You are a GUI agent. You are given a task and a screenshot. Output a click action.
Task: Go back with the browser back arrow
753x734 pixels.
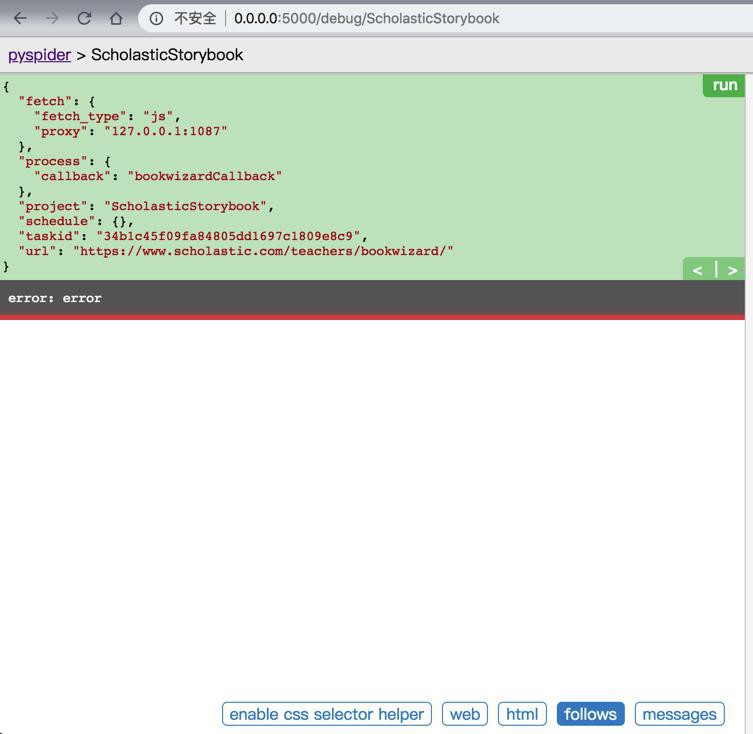point(20,19)
